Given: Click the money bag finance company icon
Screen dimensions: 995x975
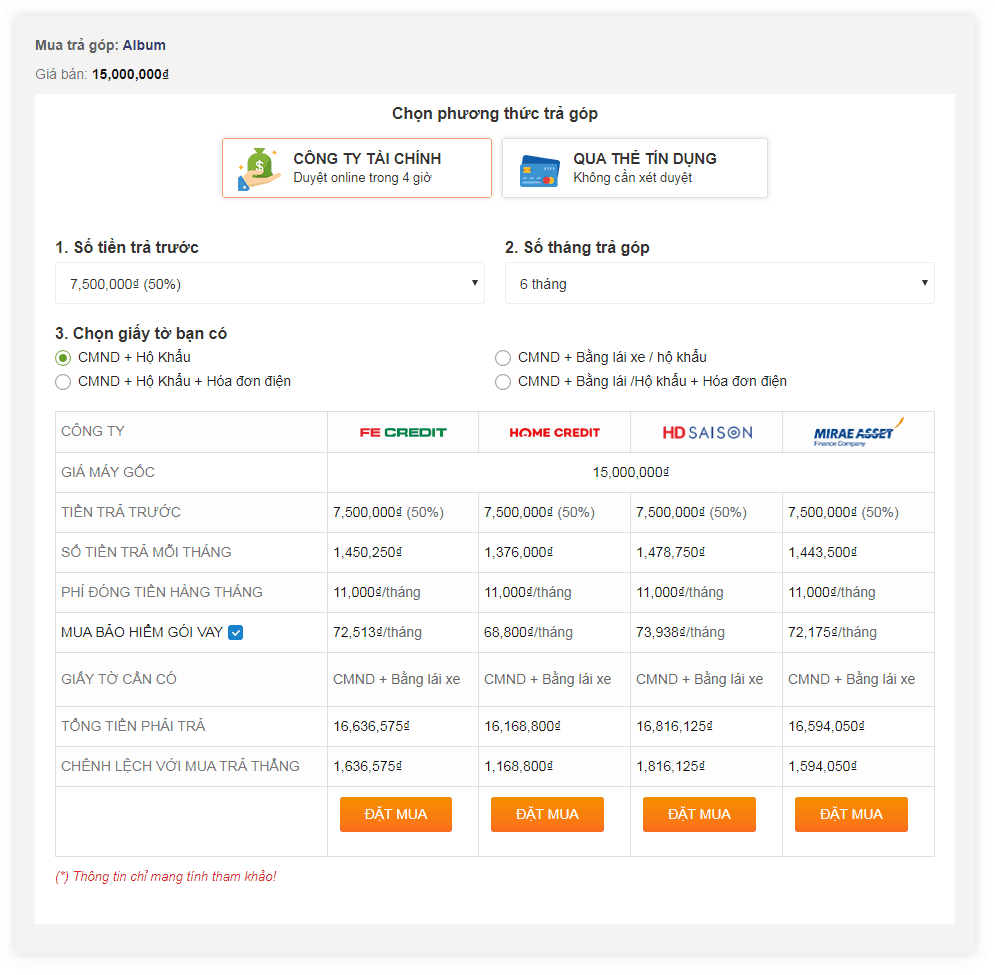Looking at the screenshot, I should pyautogui.click(x=259, y=169).
